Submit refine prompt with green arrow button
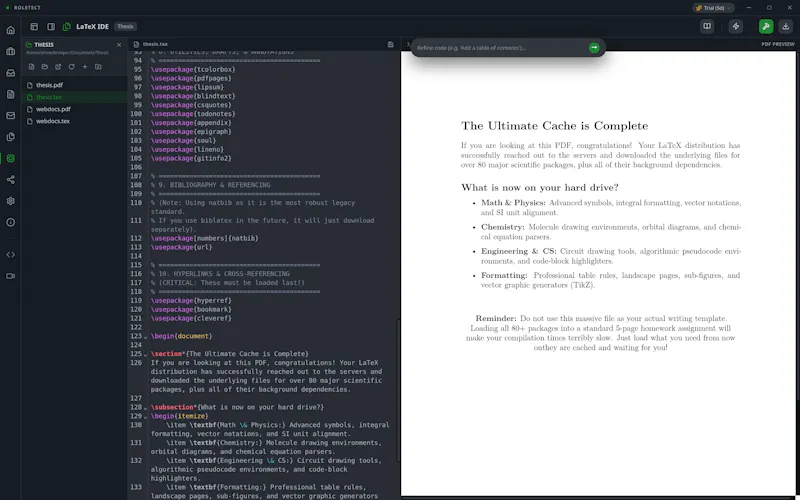This screenshot has height=500, width=800. coord(594,47)
